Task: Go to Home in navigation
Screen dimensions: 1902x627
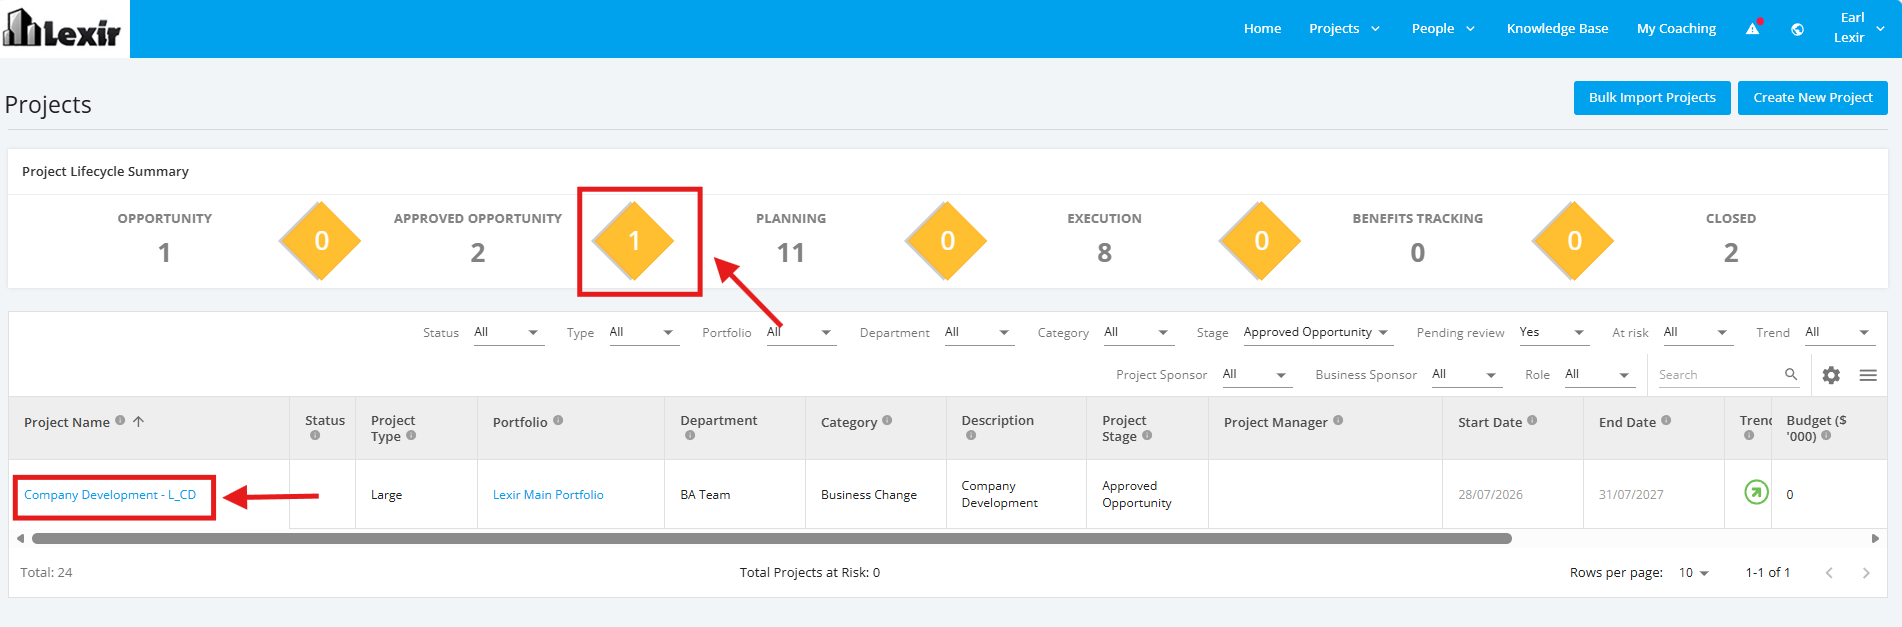Action: 1262,28
